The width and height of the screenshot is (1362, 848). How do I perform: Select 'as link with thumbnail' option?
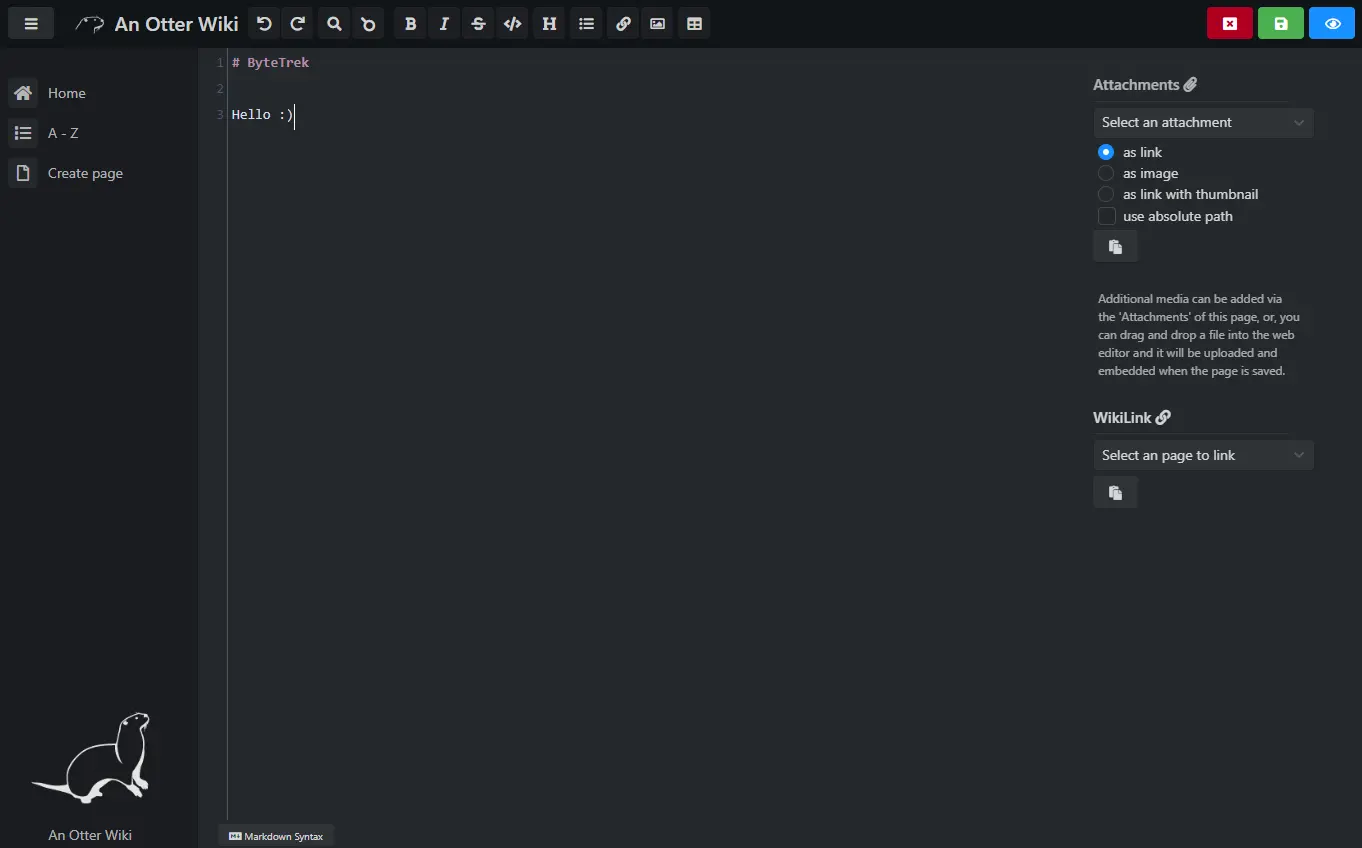click(x=1106, y=194)
